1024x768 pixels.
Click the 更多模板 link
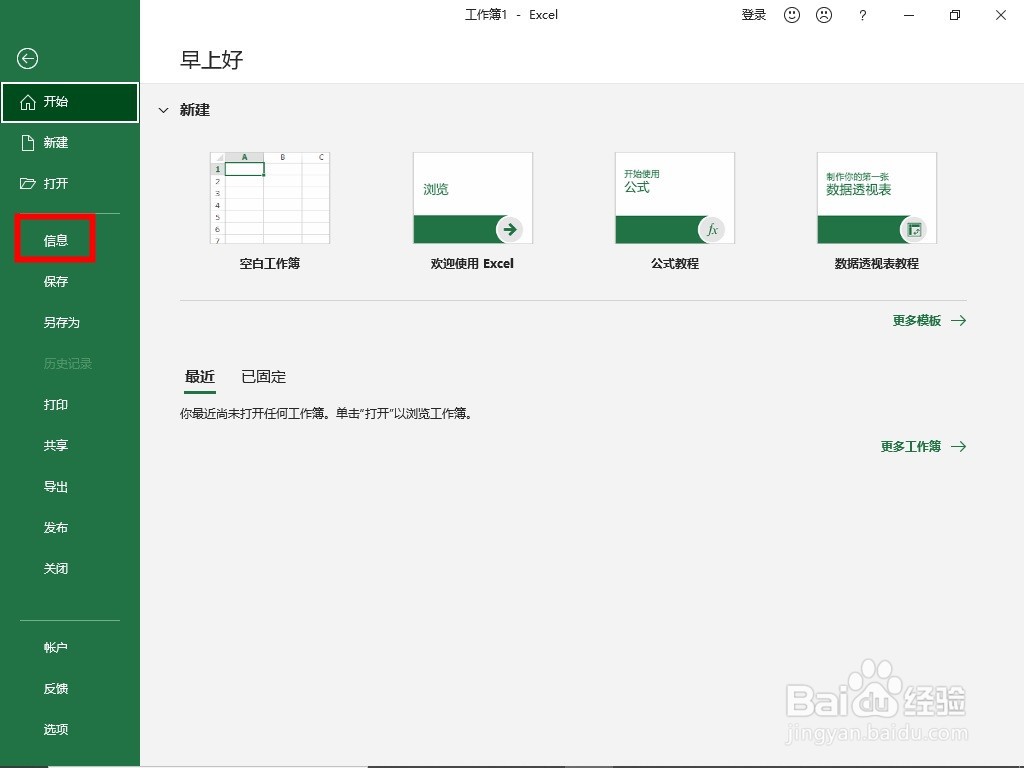click(929, 321)
